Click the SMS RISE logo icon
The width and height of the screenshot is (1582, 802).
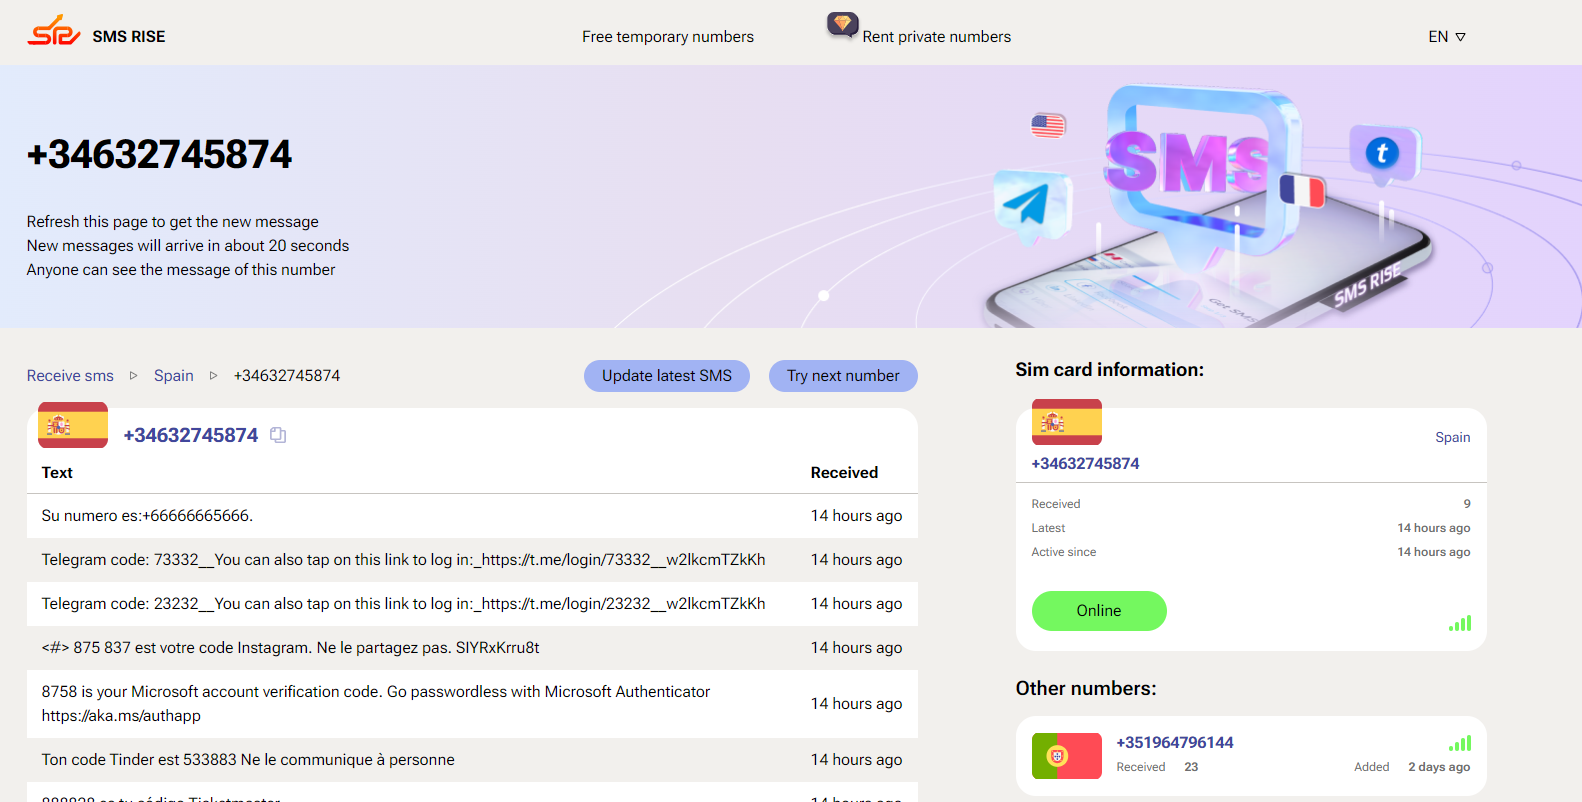coord(54,31)
